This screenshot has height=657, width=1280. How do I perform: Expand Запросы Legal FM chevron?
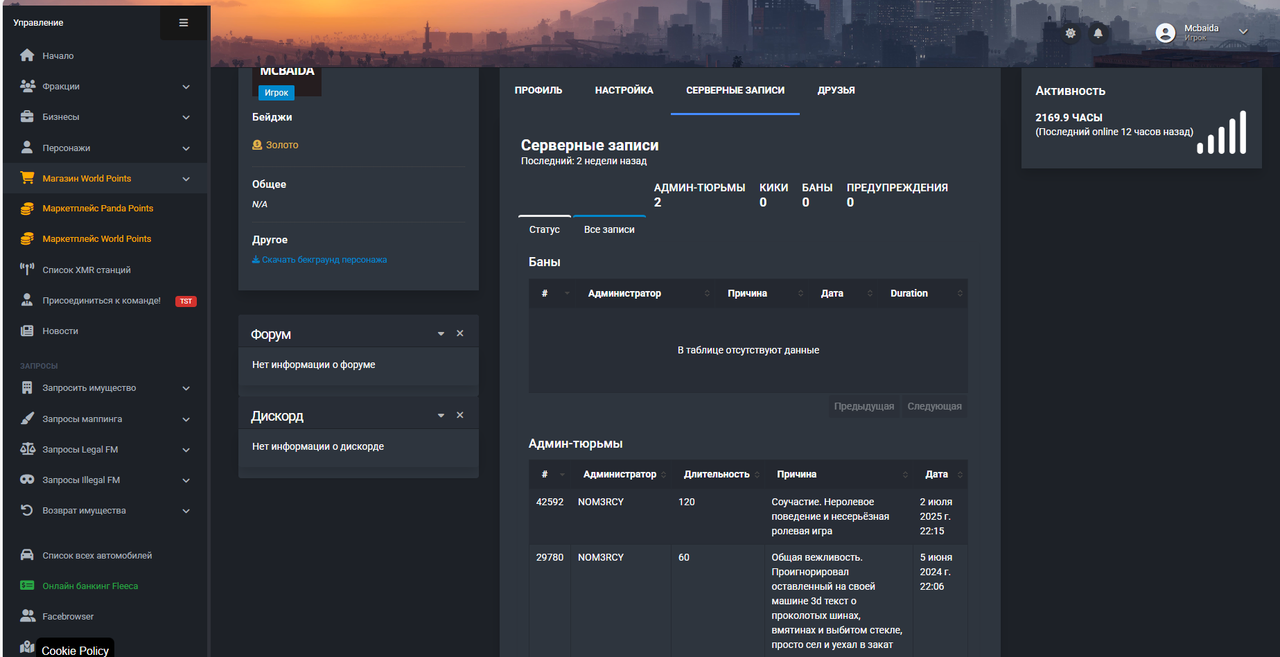[x=186, y=450]
